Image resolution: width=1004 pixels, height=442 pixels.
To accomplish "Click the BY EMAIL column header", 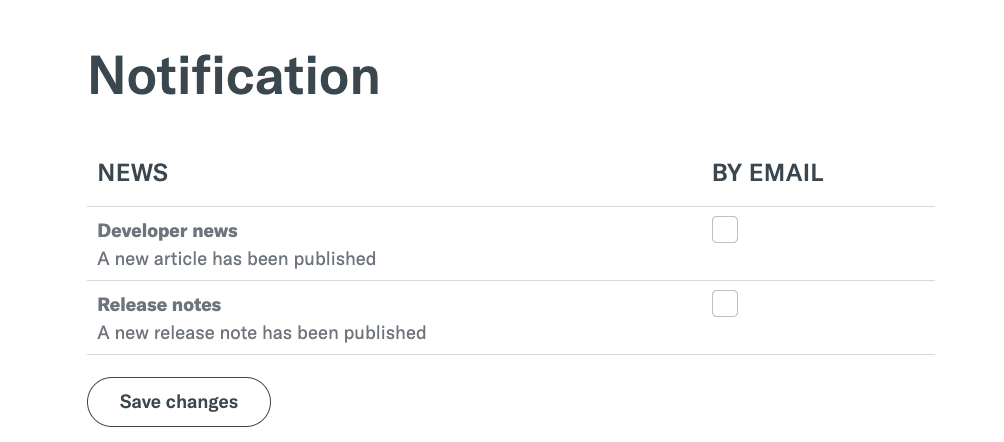I will pos(767,173).
